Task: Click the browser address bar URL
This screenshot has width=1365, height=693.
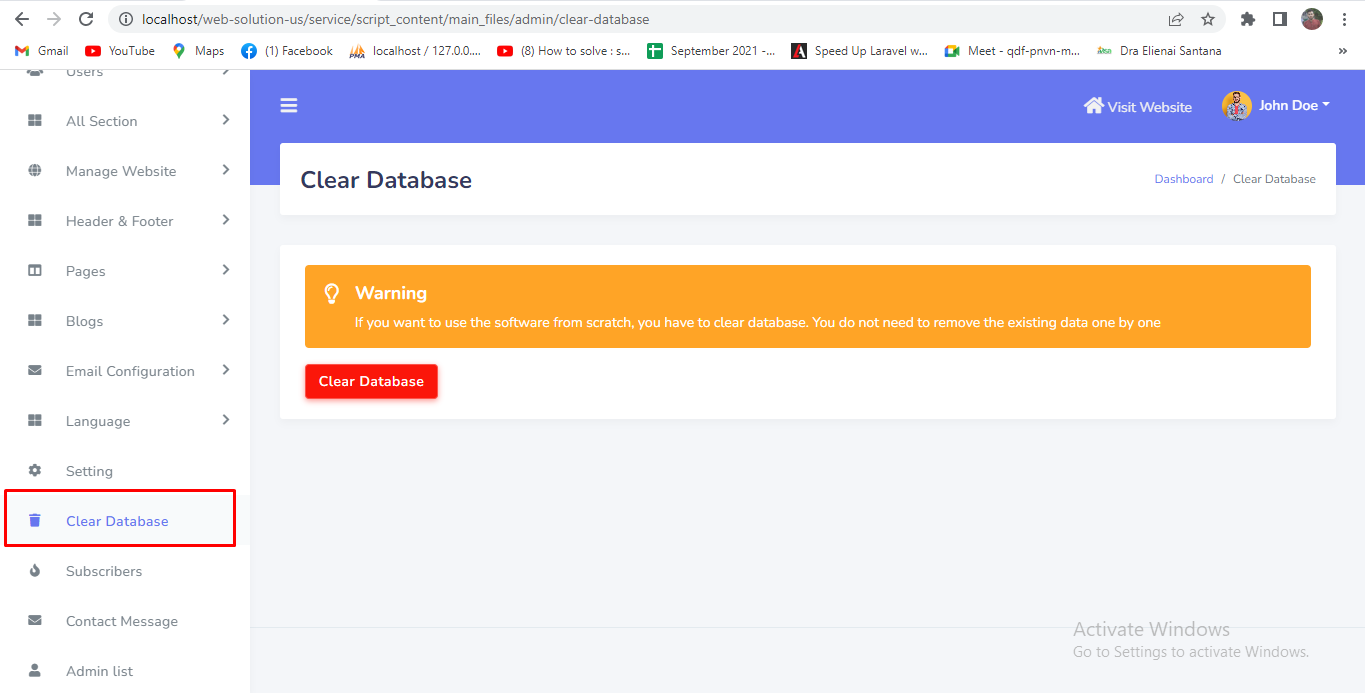Action: tap(396, 19)
